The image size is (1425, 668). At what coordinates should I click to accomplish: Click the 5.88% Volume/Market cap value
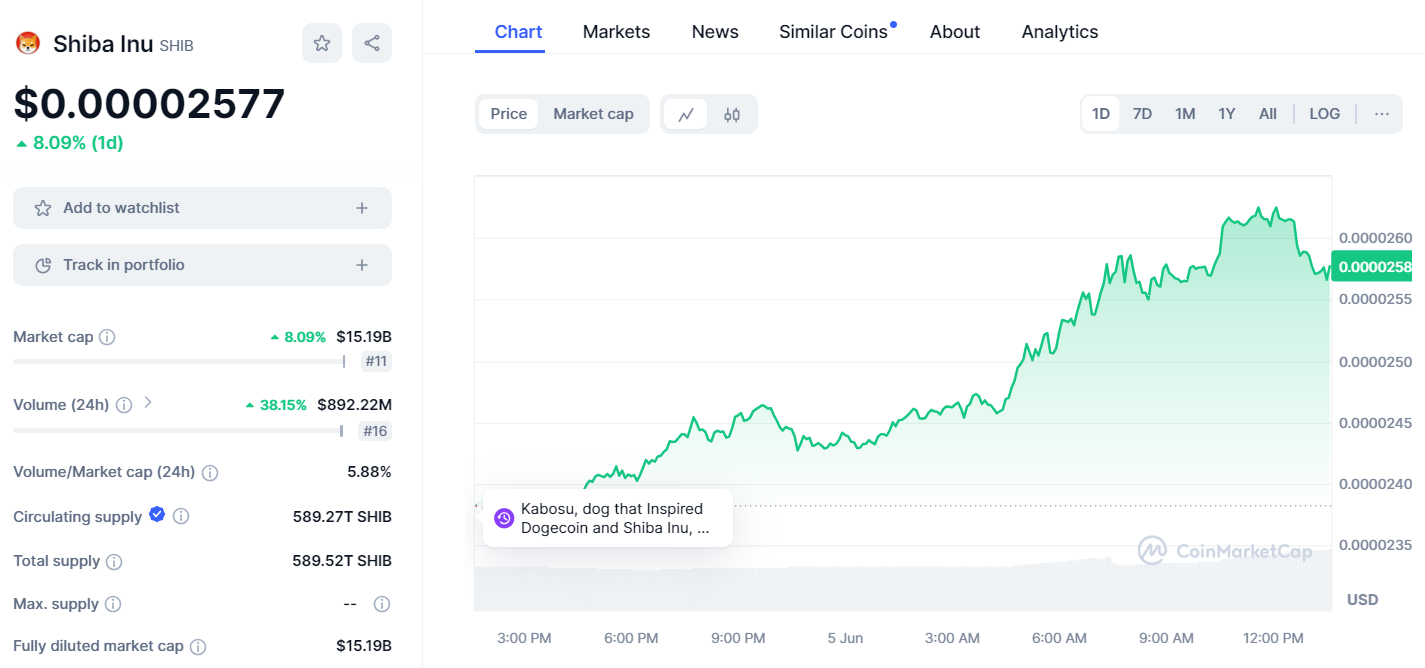[369, 472]
